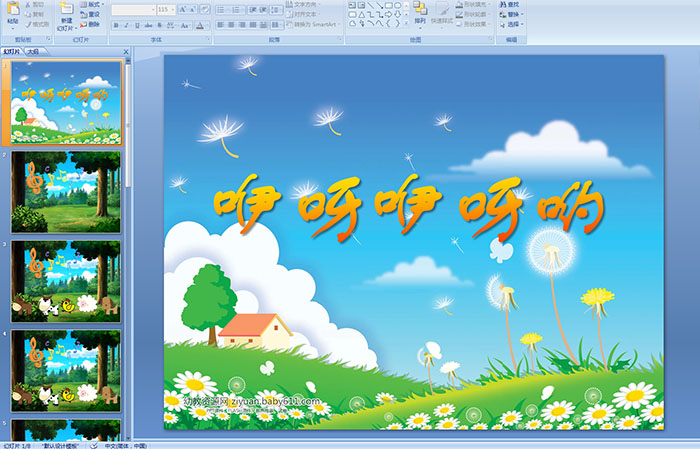Click Reset (重设) slide button

click(90, 14)
